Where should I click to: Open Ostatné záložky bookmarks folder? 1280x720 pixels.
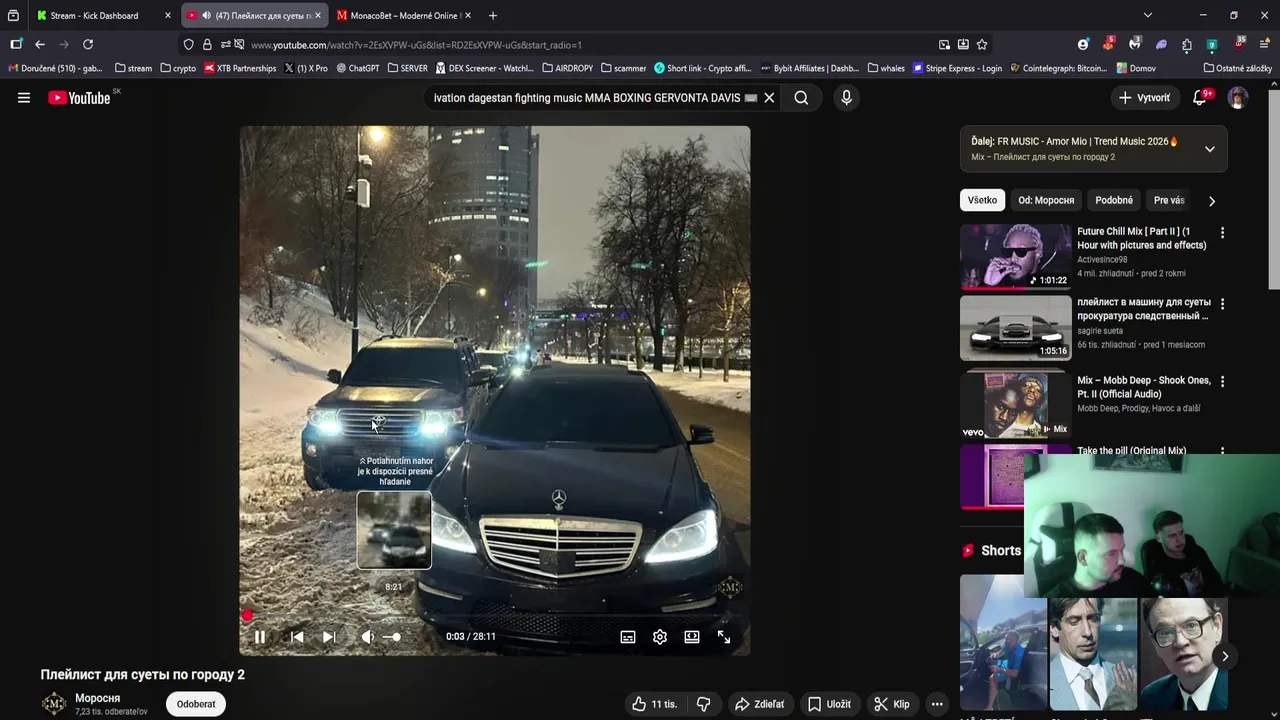coord(1238,68)
